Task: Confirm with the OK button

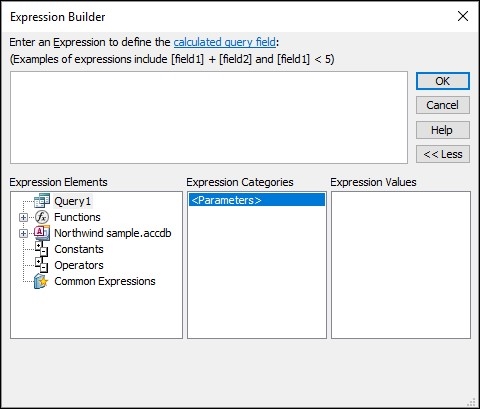Action: [x=443, y=81]
